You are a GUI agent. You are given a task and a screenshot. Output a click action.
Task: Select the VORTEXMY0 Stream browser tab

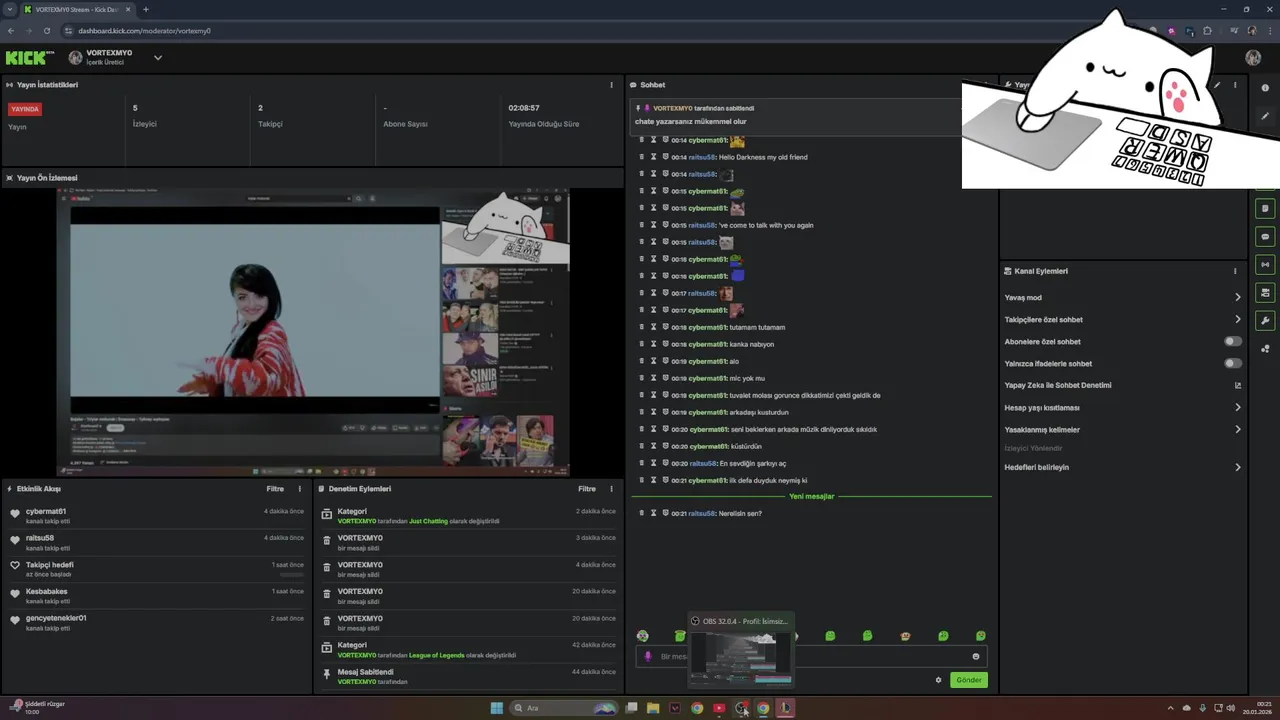[x=77, y=10]
